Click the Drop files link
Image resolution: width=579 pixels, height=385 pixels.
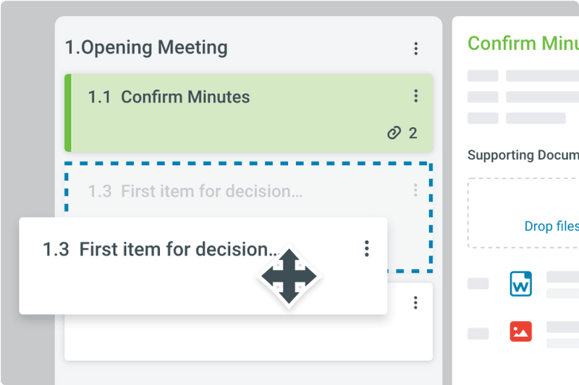click(551, 226)
